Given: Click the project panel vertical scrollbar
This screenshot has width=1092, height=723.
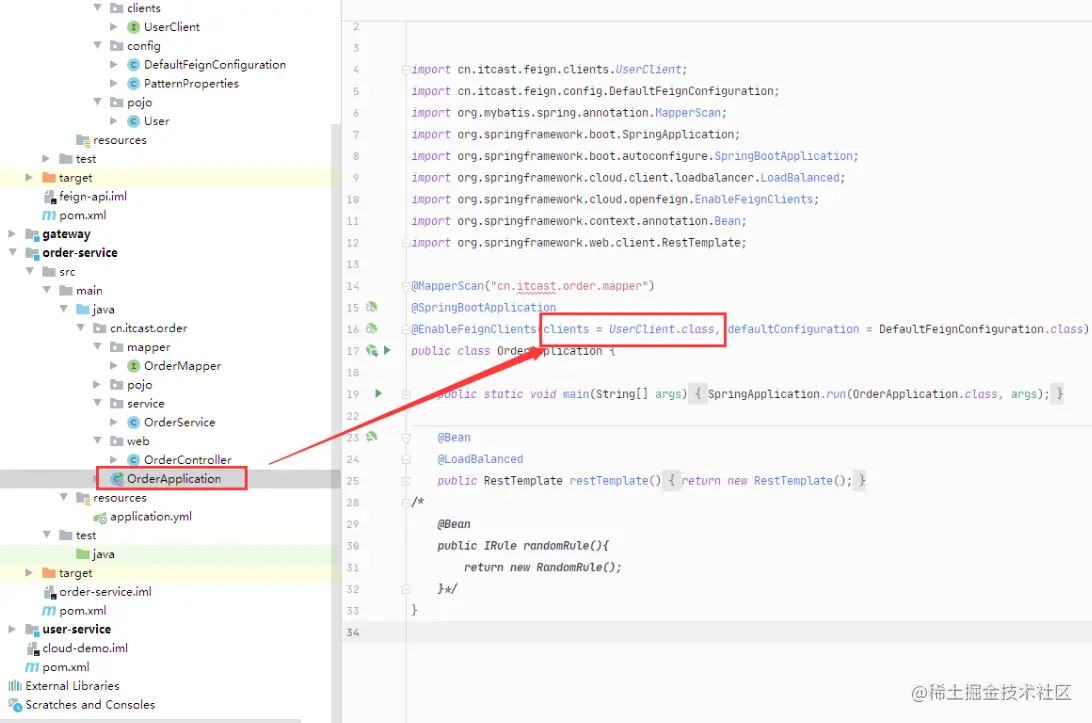Looking at the screenshot, I should coord(336,423).
